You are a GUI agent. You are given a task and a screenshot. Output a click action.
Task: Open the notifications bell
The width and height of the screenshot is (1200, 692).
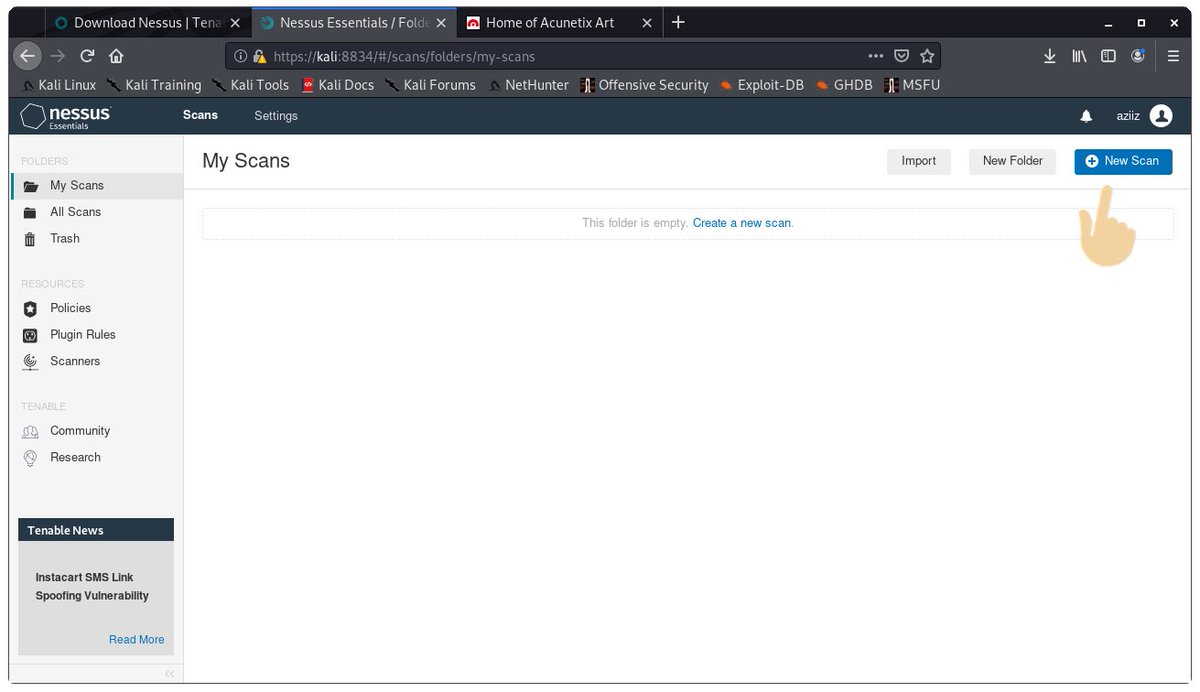1086,117
